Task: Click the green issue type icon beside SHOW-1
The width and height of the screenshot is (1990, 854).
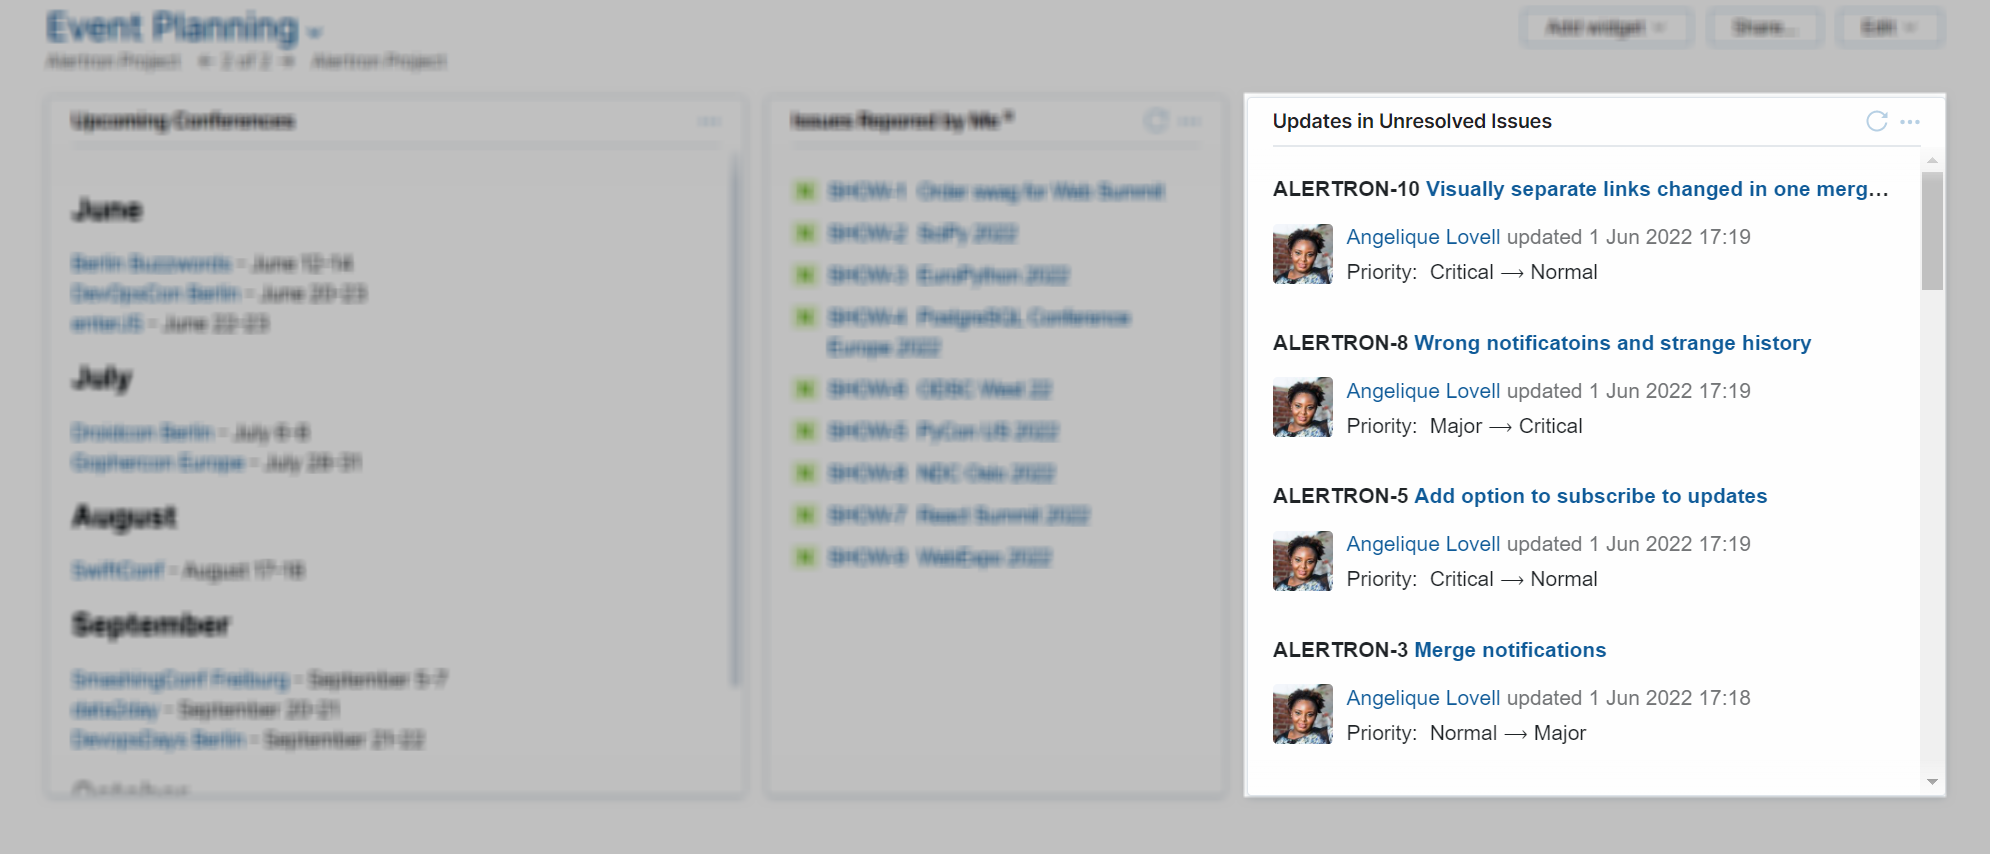Action: pos(804,191)
